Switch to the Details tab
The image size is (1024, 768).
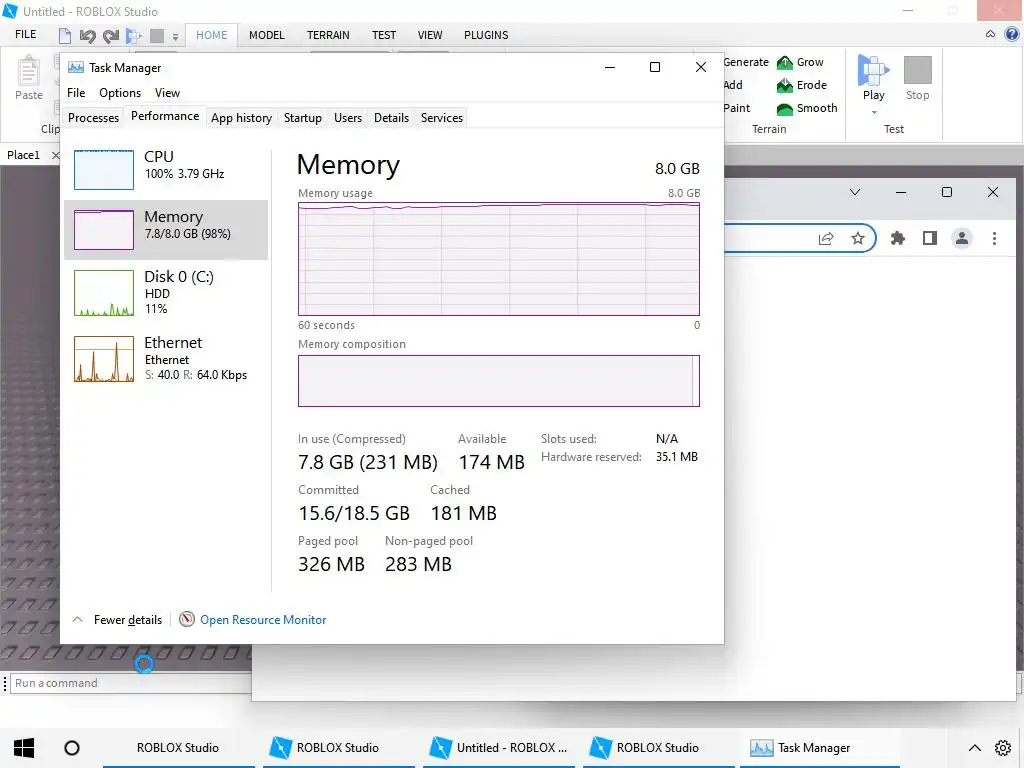click(391, 118)
